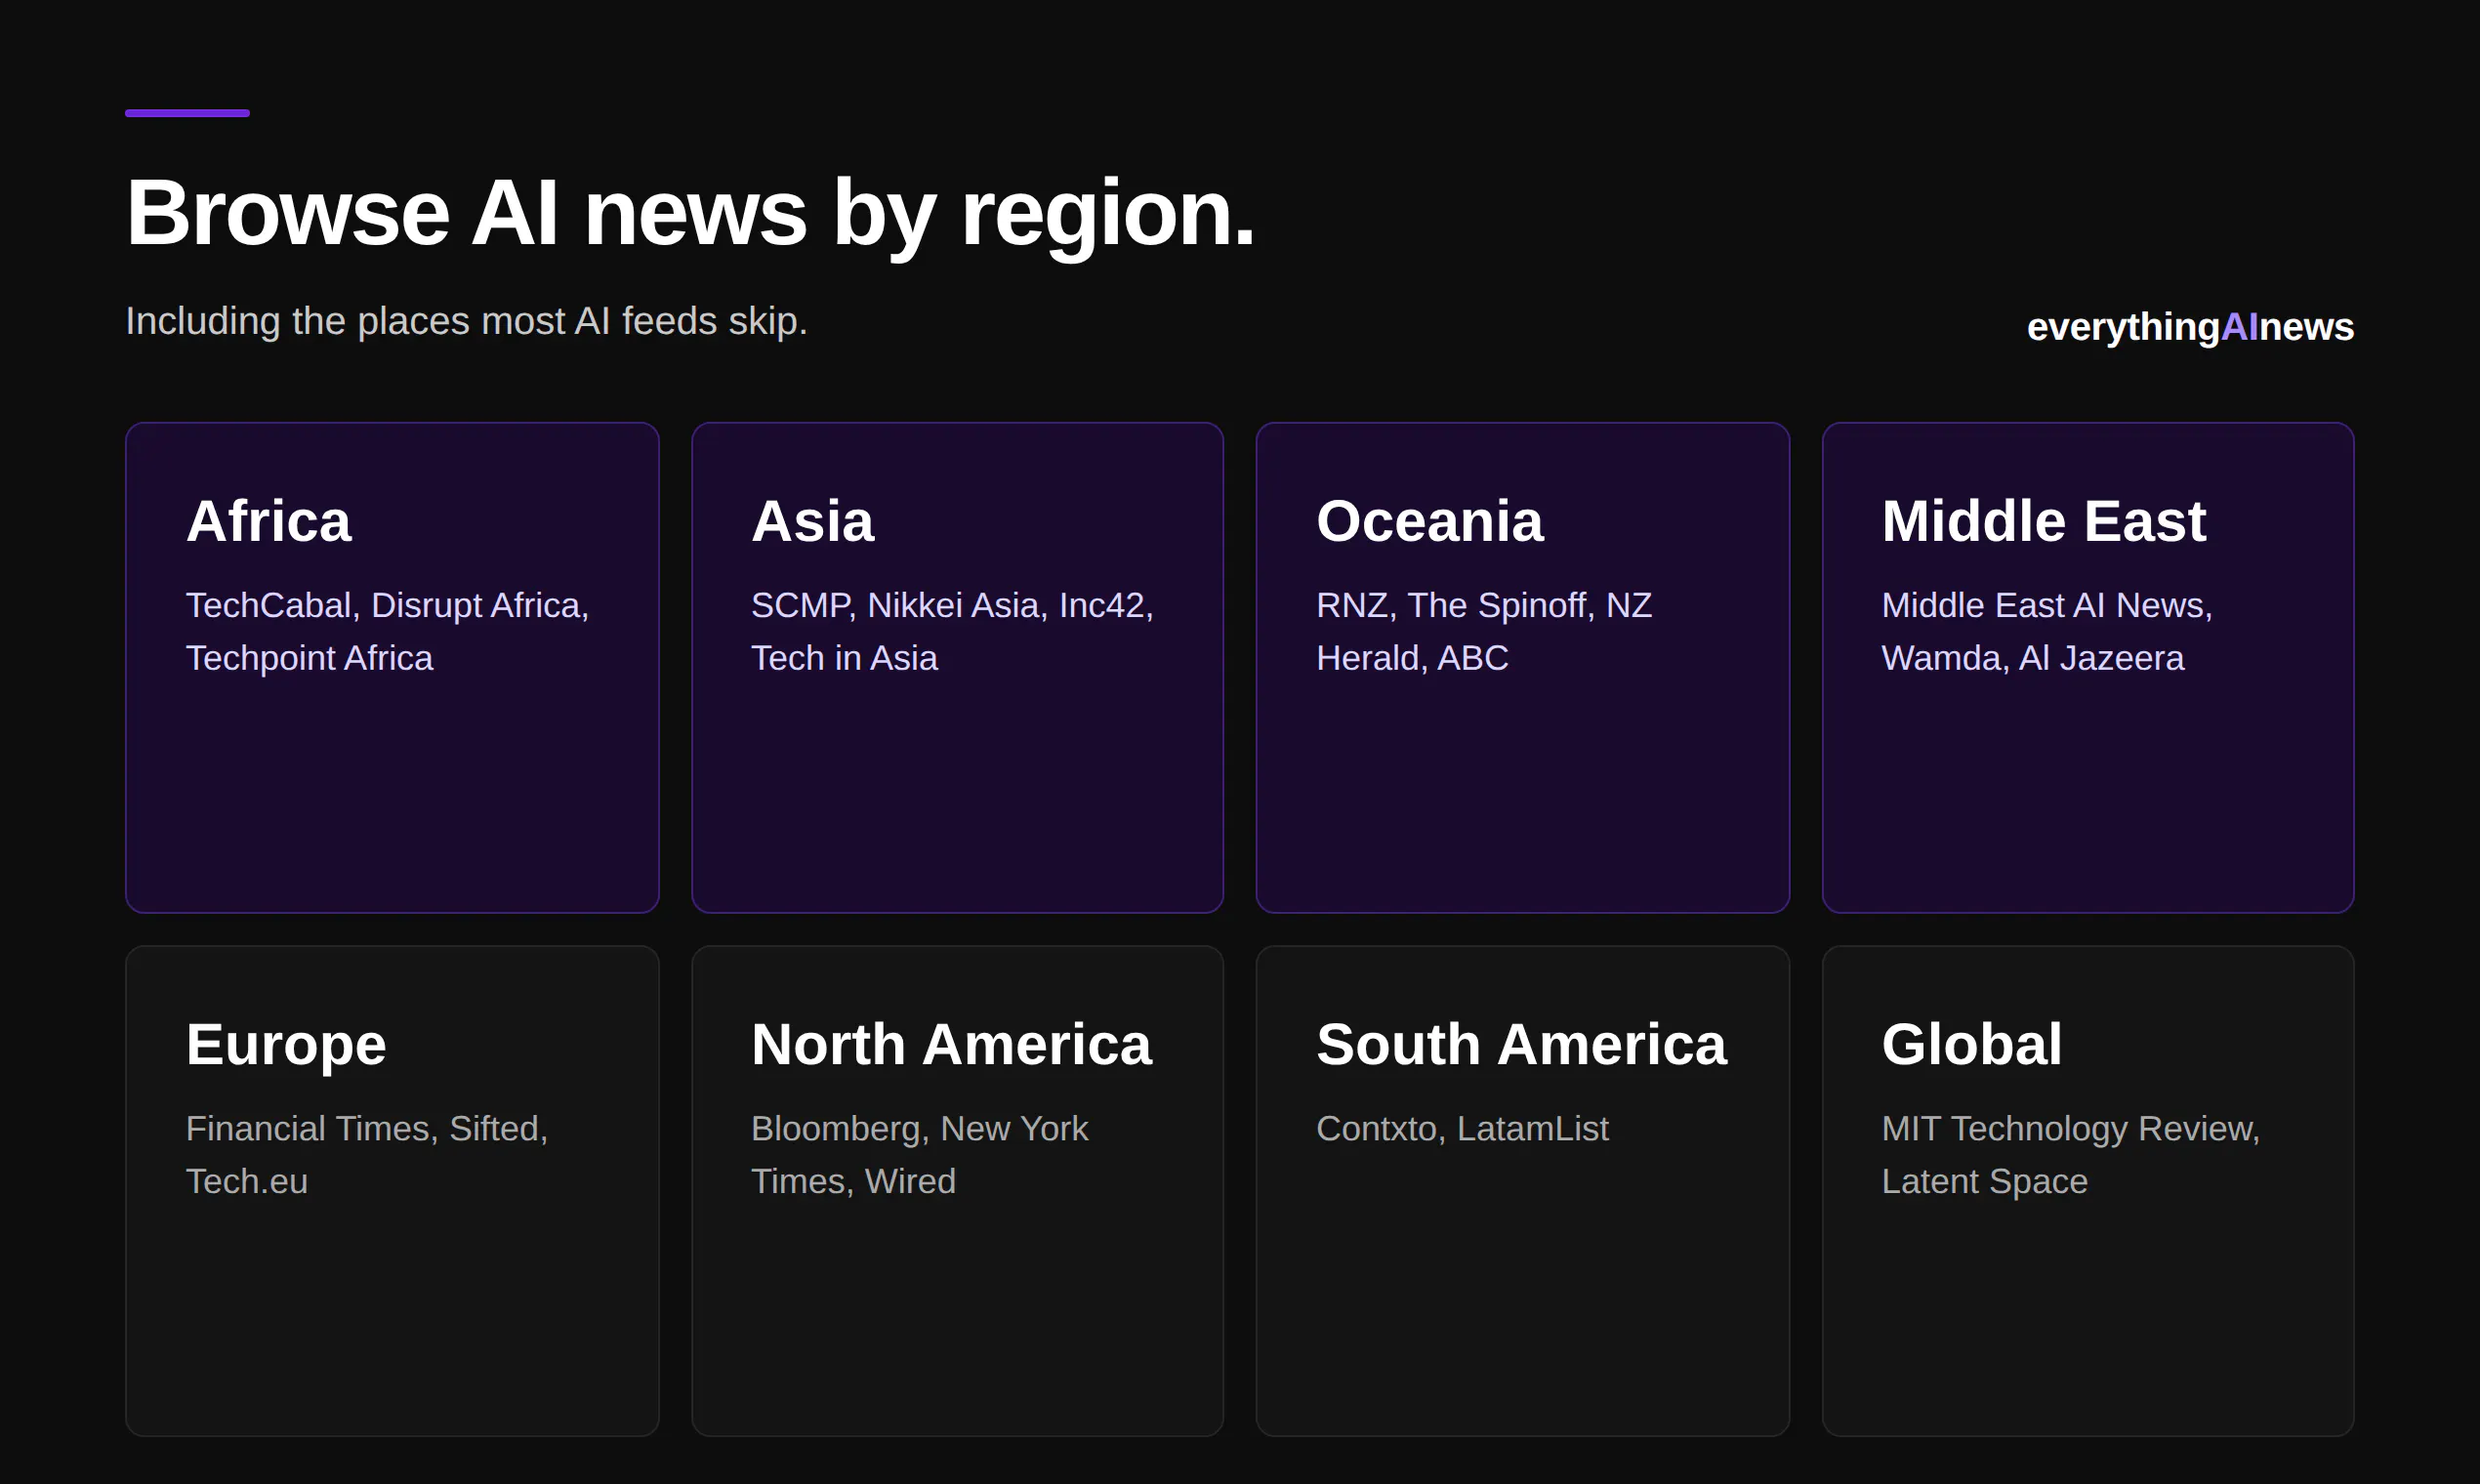Screen dimensions: 2480x1484
Task: Click the 'TechCabal, Disrupt Africa, Techpoint Africa' source list
Action: (x=388, y=631)
